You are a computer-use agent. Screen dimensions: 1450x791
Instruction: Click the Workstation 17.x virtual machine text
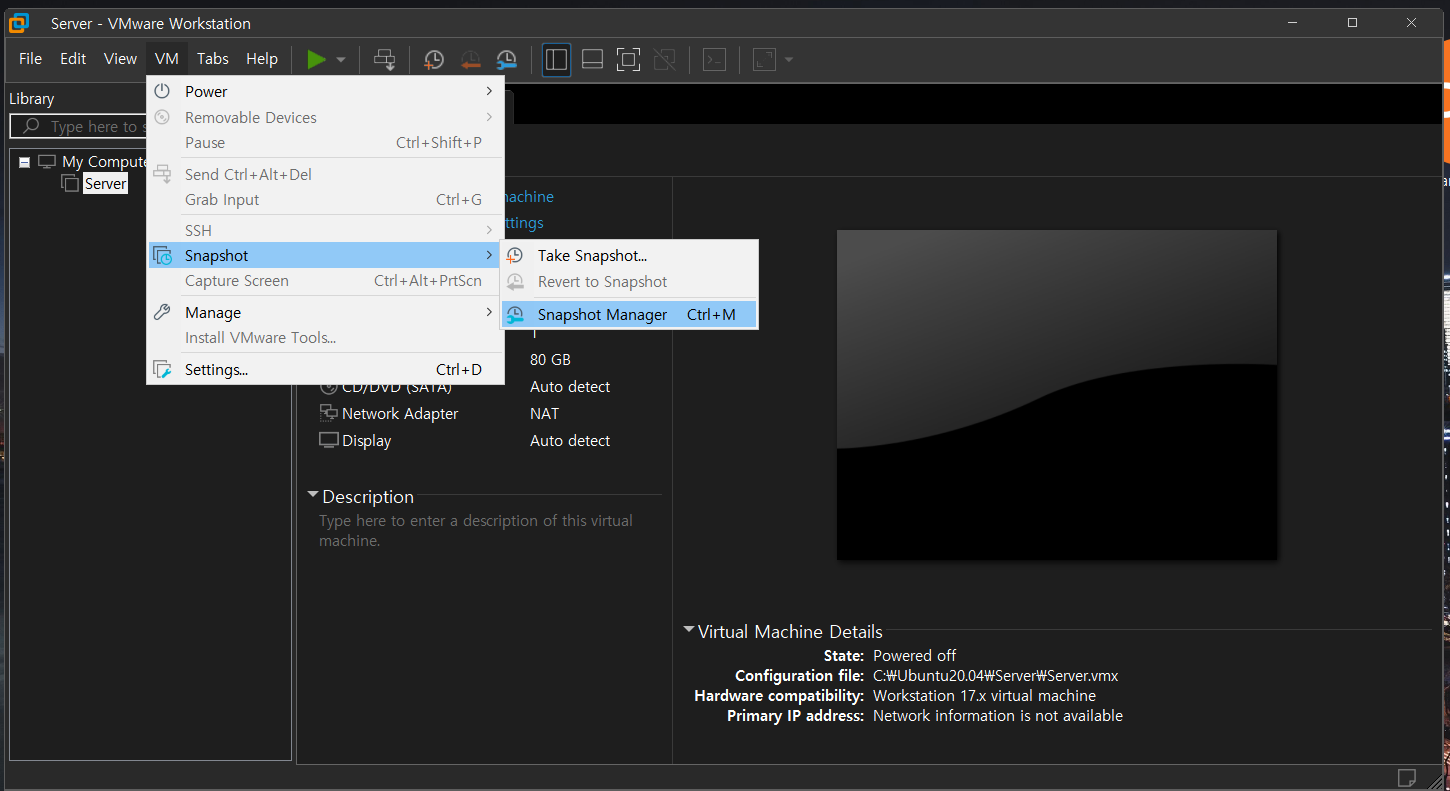pos(984,696)
